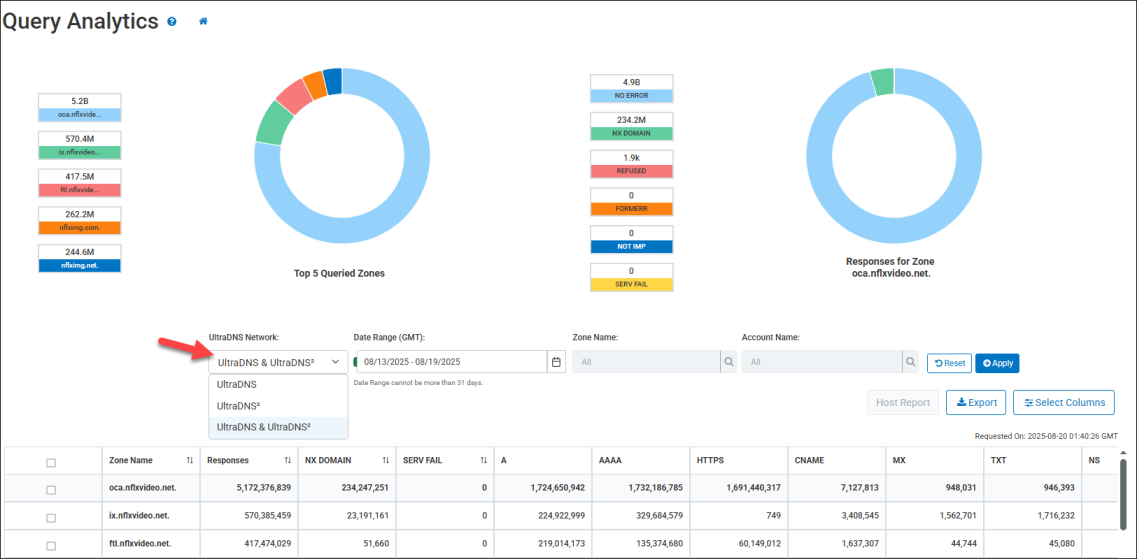
Task: Sort by NX DOMAIN column arrows
Action: tap(385, 460)
